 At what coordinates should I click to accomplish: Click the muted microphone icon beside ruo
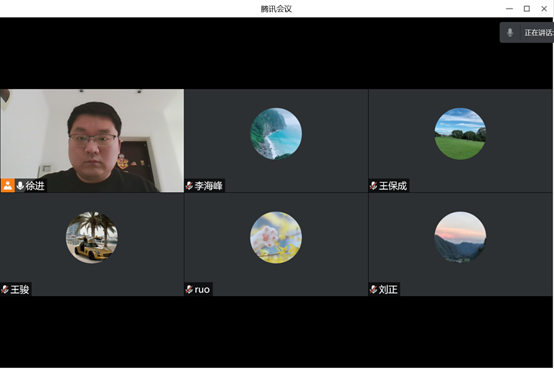pyautogui.click(x=189, y=289)
